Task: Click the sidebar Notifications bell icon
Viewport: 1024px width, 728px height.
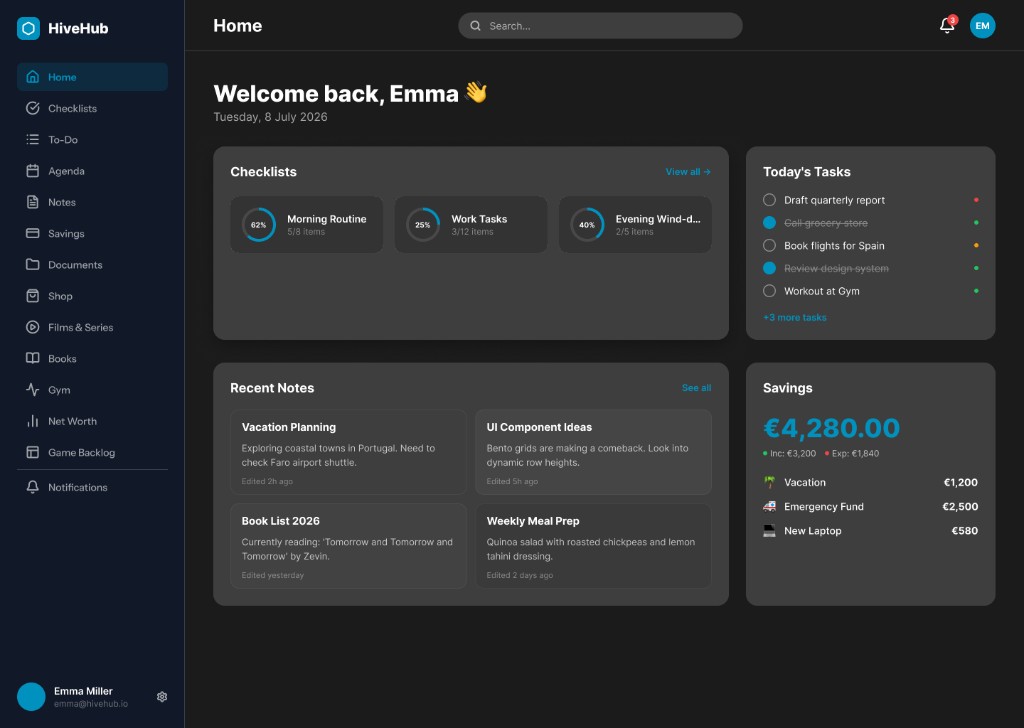Action: (x=33, y=488)
